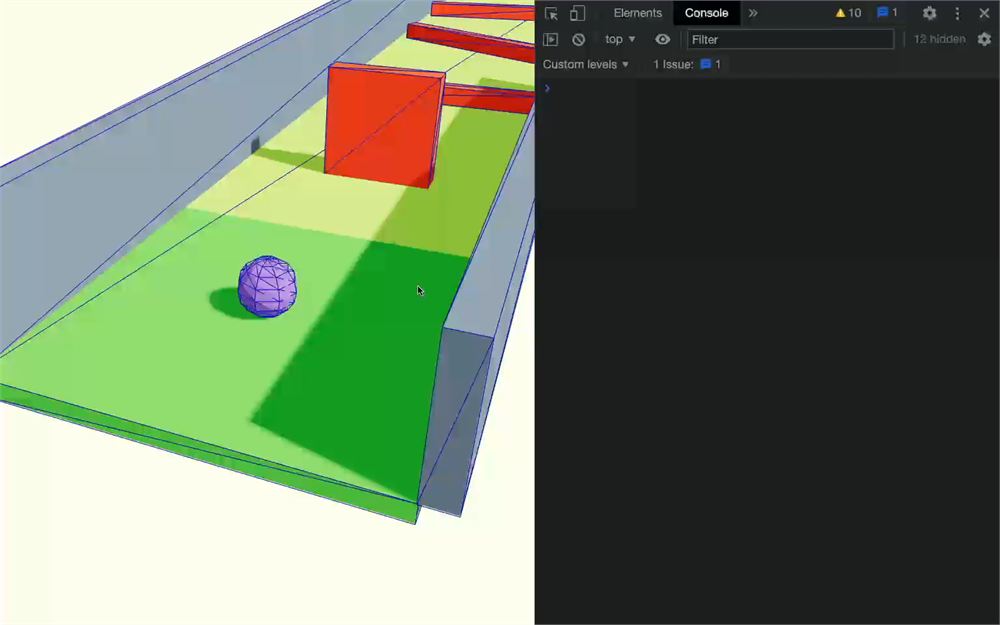Close the DevTools panel
Viewport: 1000px width, 625px height.
point(984,13)
